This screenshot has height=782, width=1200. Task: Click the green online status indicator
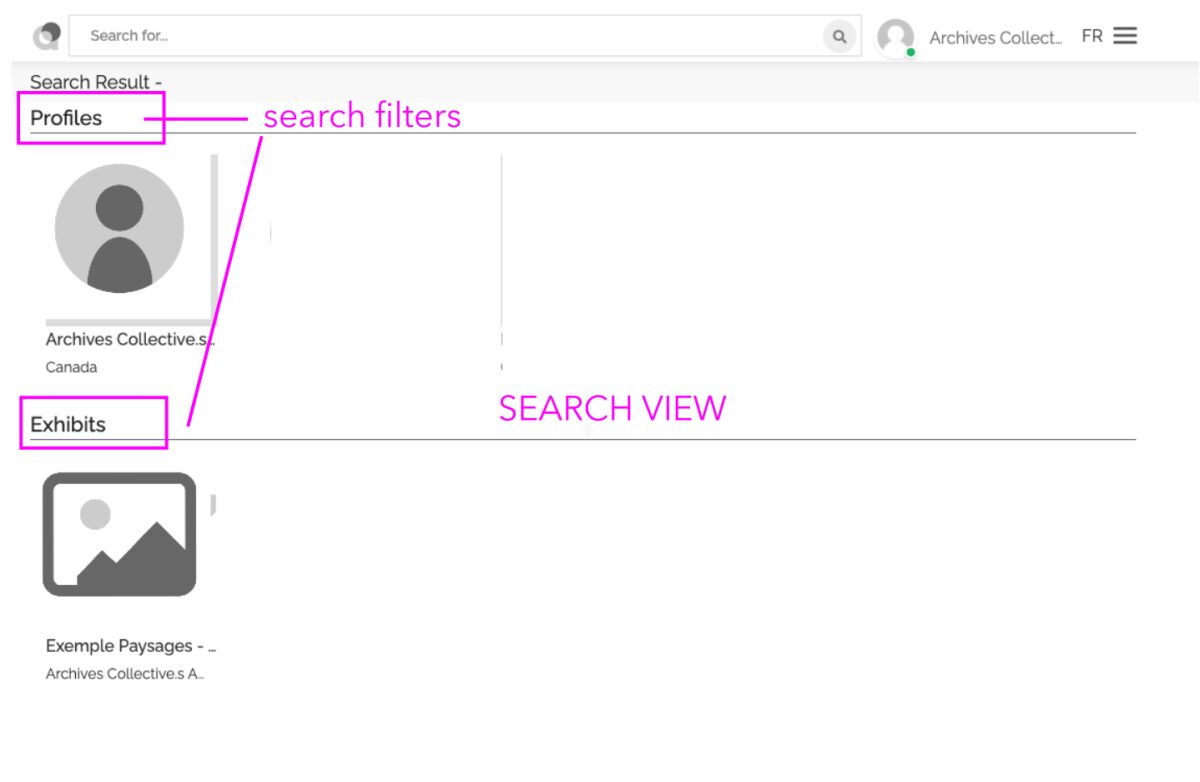(x=909, y=51)
